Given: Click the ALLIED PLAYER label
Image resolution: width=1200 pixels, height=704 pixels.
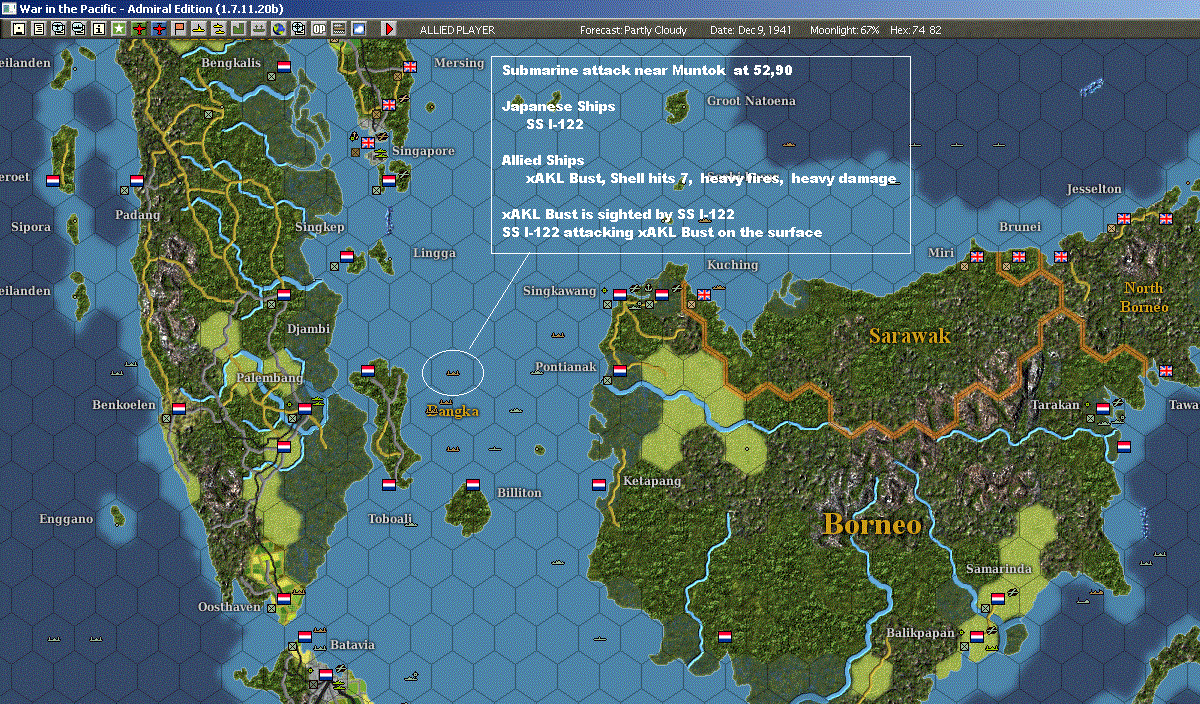Looking at the screenshot, I should point(457,30).
